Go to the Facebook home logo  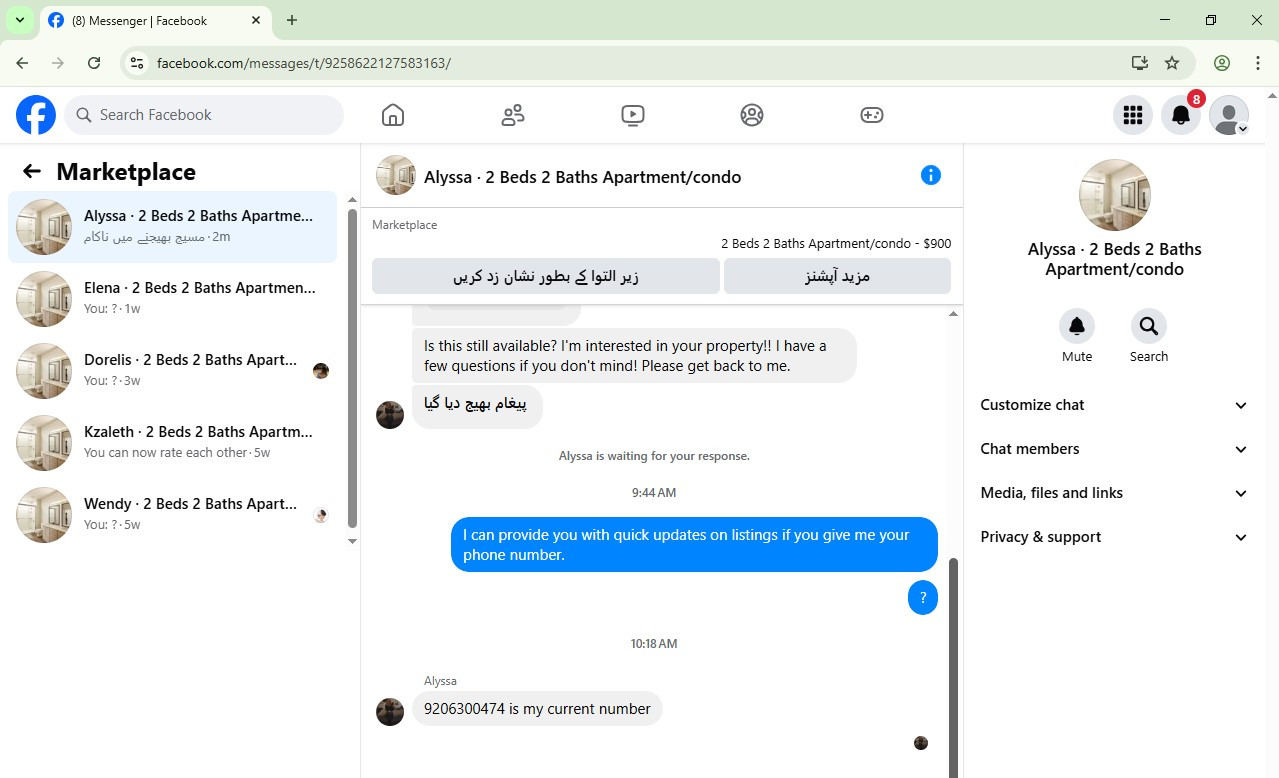pos(36,115)
